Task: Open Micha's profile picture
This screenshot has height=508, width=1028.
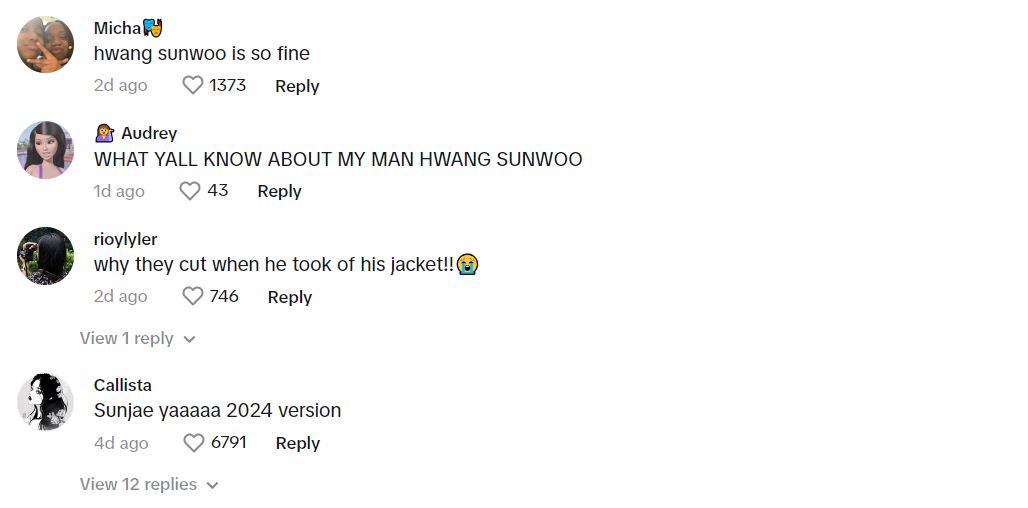Action: [x=45, y=45]
